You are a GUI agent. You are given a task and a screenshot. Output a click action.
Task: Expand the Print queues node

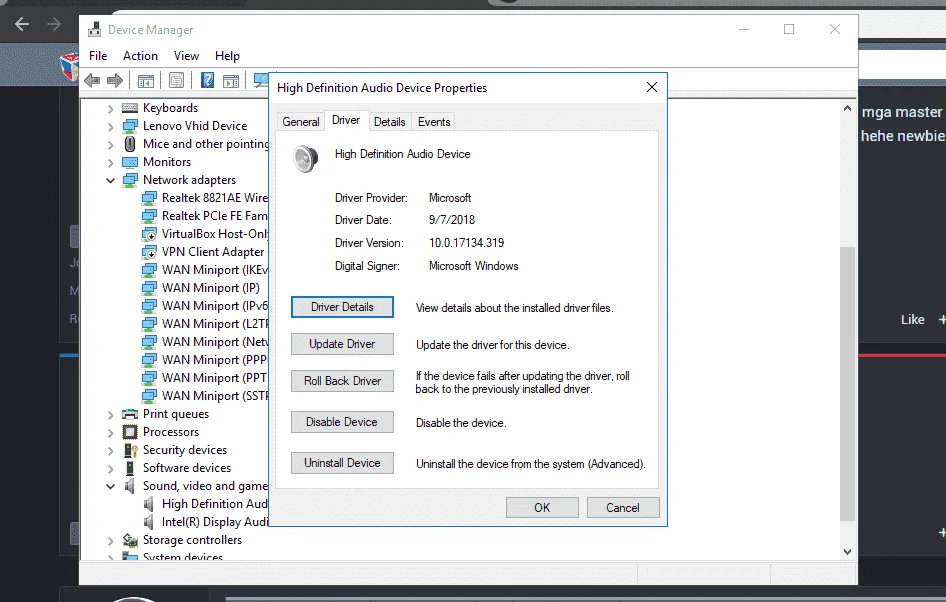pyautogui.click(x=110, y=415)
